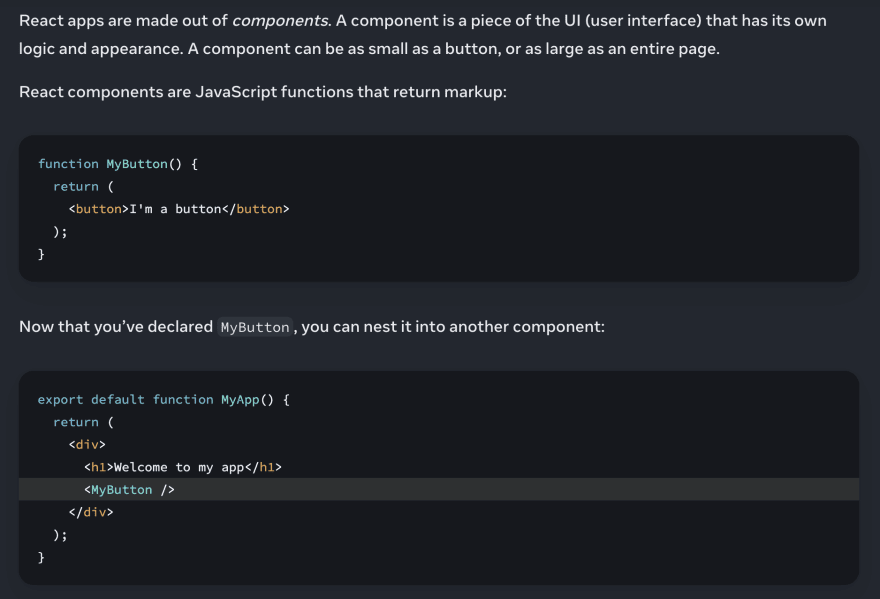Click the closing </h1> tag
Image resolution: width=880 pixels, height=599 pixels.
pyautogui.click(x=263, y=467)
